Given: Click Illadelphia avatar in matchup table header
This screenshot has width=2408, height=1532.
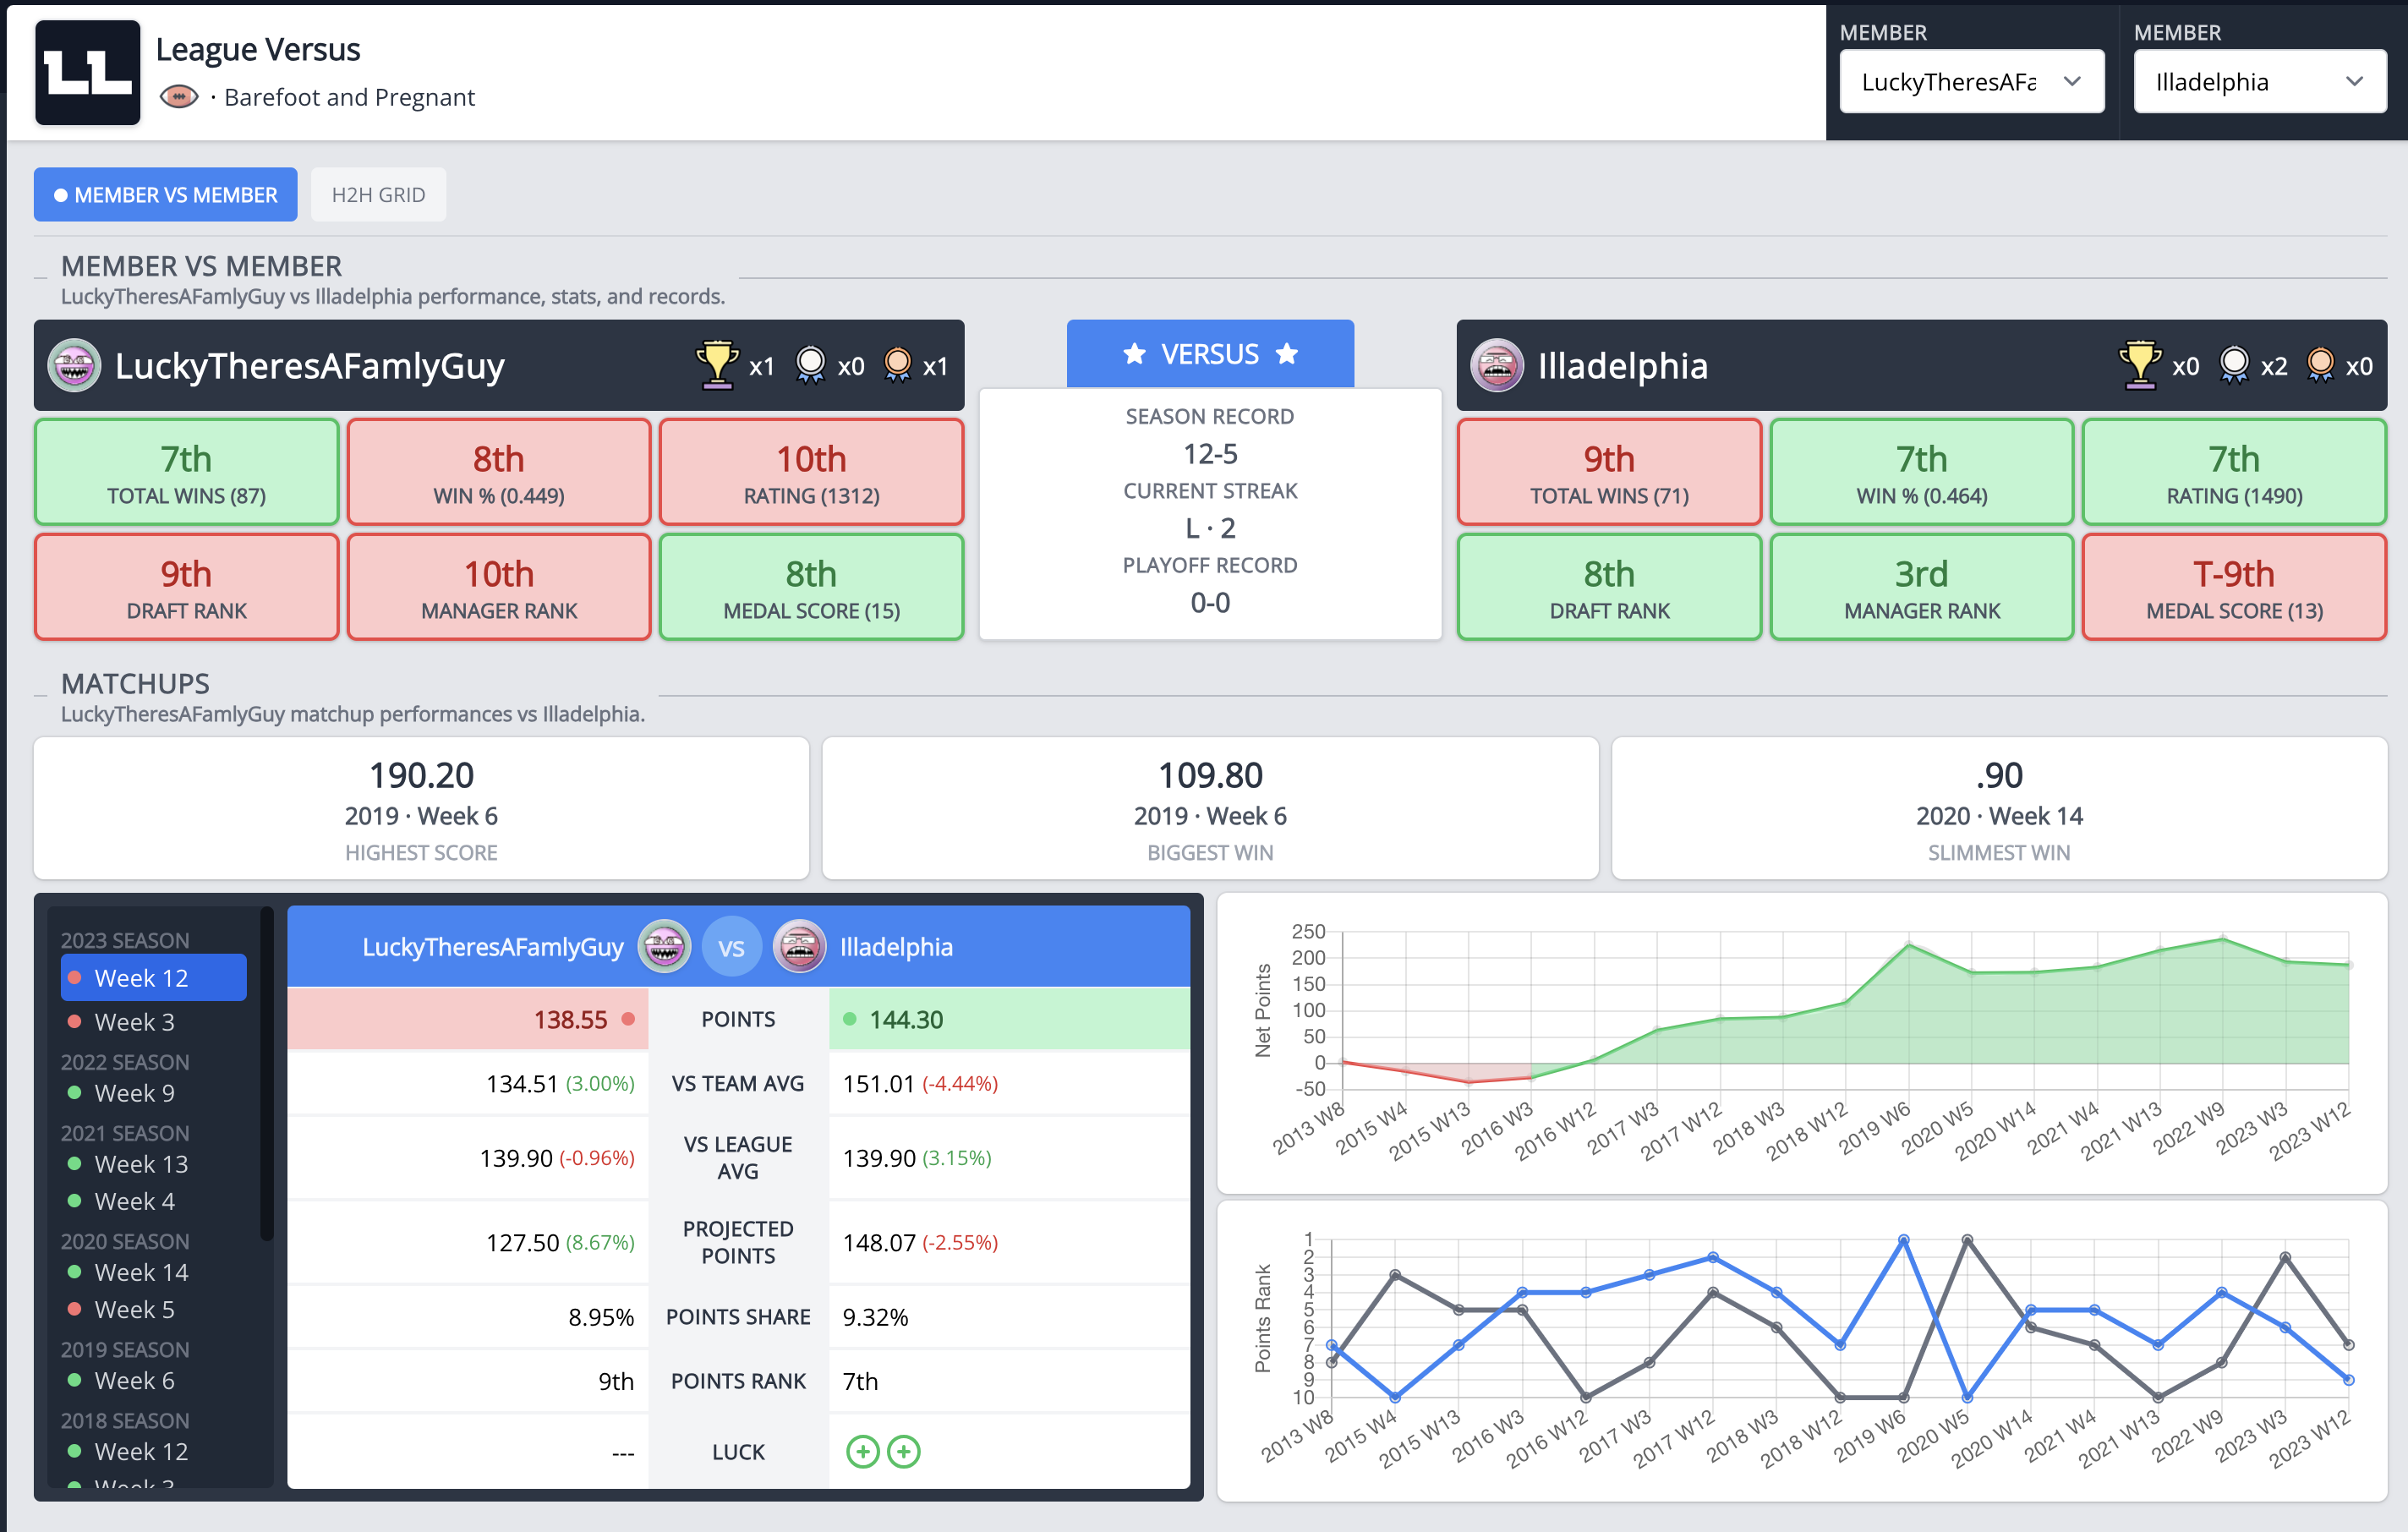Looking at the screenshot, I should (x=800, y=946).
